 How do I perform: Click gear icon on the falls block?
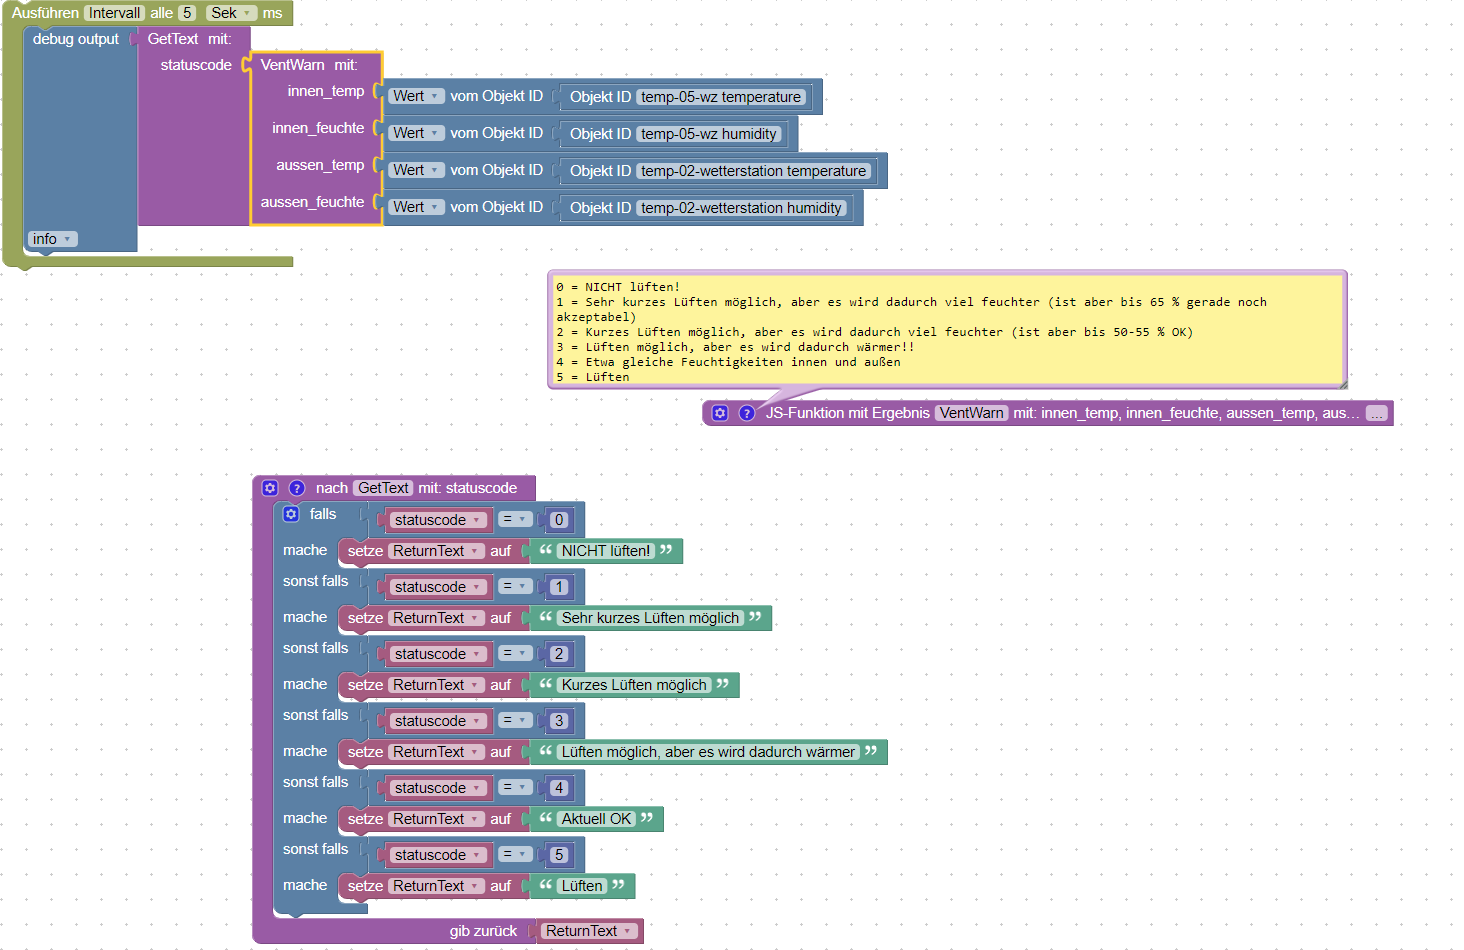coord(291,514)
